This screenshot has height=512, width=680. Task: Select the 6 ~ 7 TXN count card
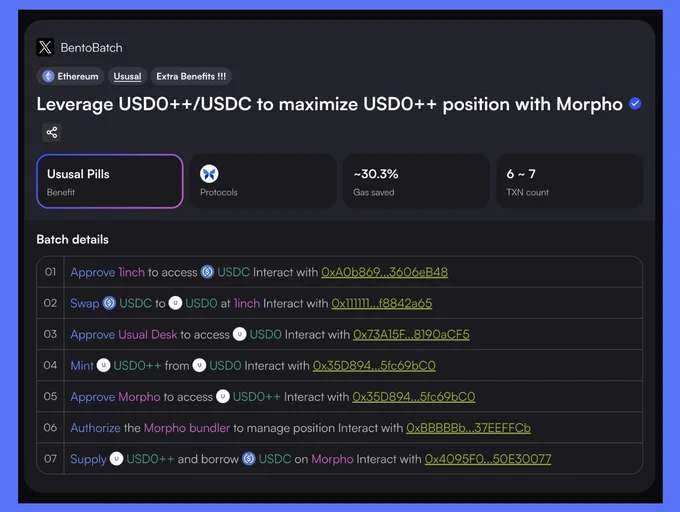[569, 181]
